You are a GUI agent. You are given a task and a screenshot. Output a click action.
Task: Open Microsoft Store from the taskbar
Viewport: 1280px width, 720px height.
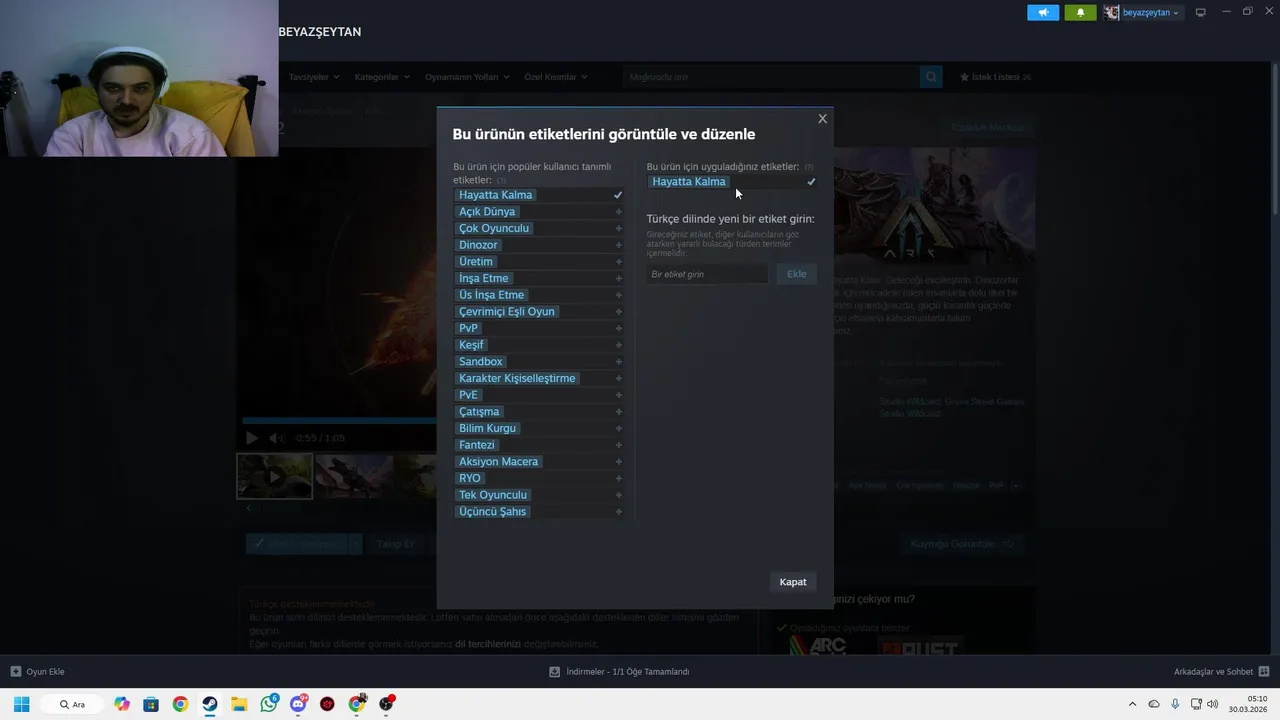click(x=150, y=704)
